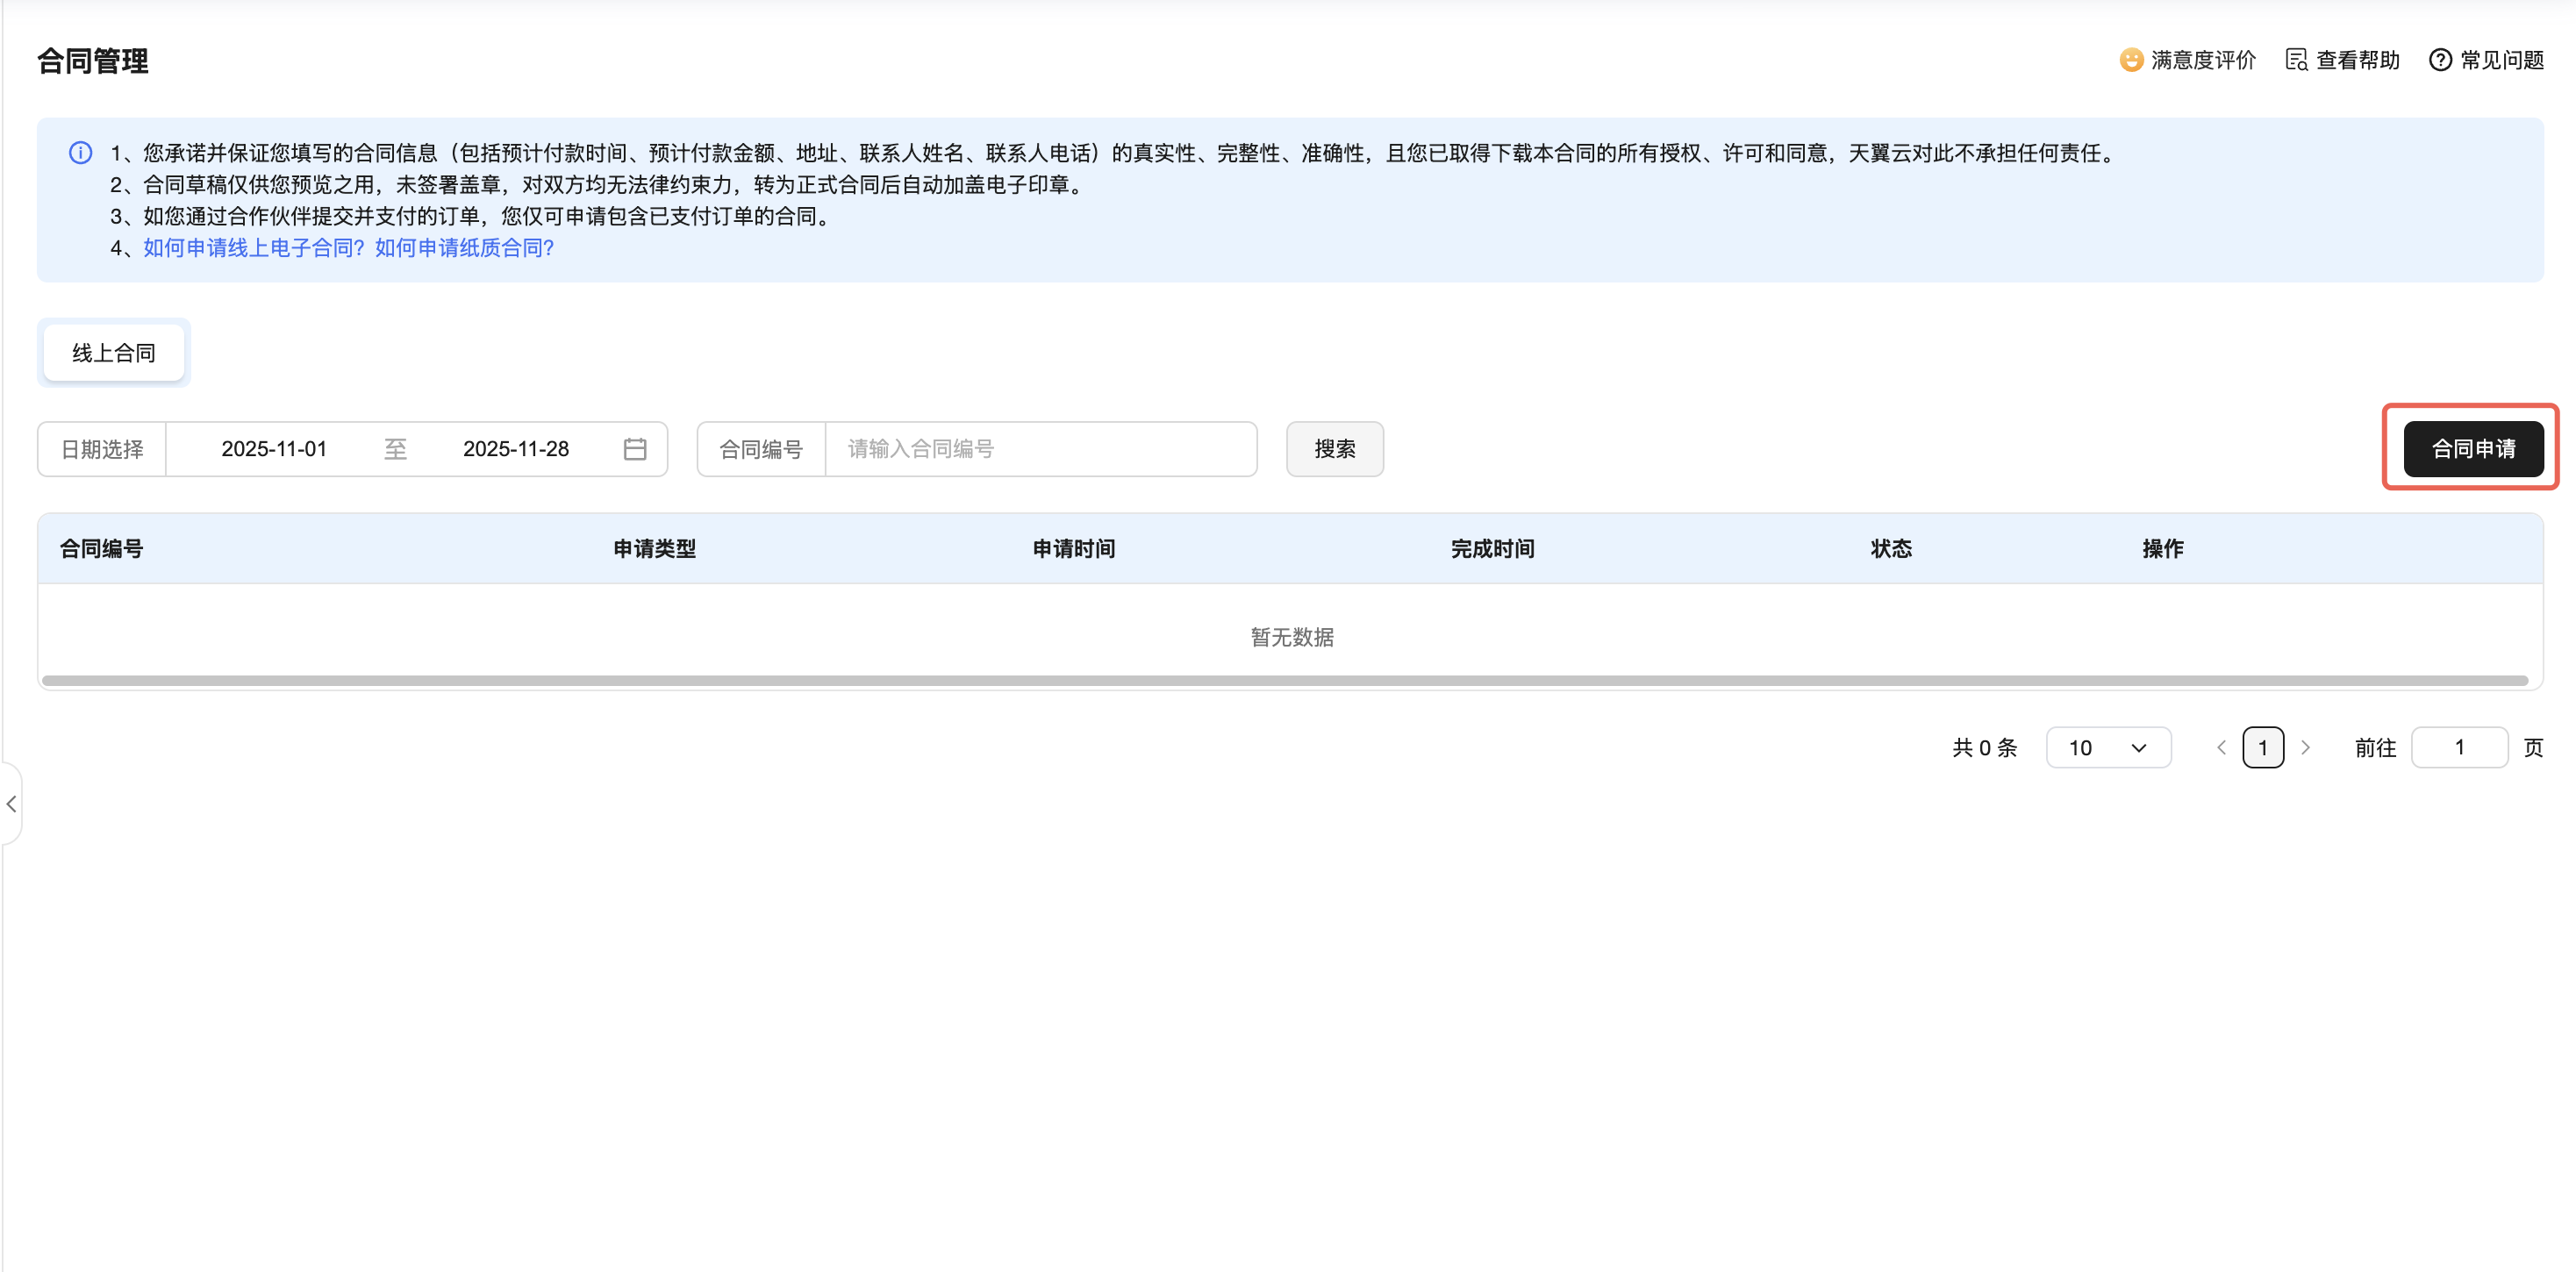Viewport: 2576px width, 1272px height.
Task: Open 如何申请线上电子合同 link
Action: point(253,248)
